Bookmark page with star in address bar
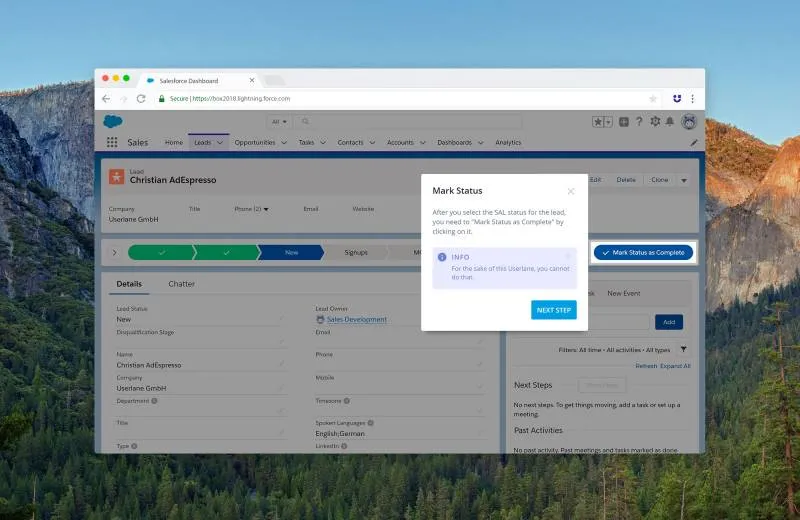 pos(653,98)
